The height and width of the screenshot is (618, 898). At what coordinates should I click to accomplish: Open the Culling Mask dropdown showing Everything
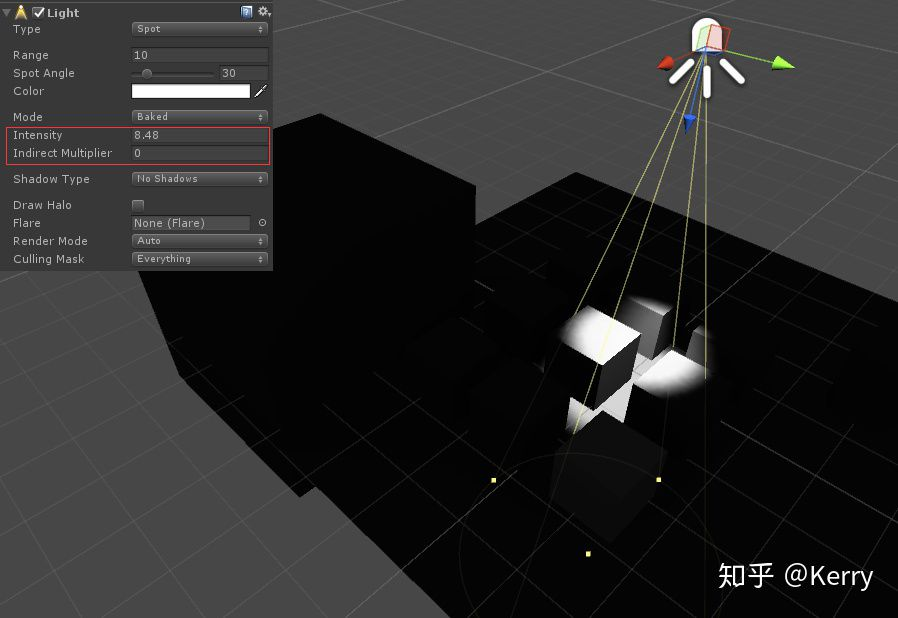(198, 259)
